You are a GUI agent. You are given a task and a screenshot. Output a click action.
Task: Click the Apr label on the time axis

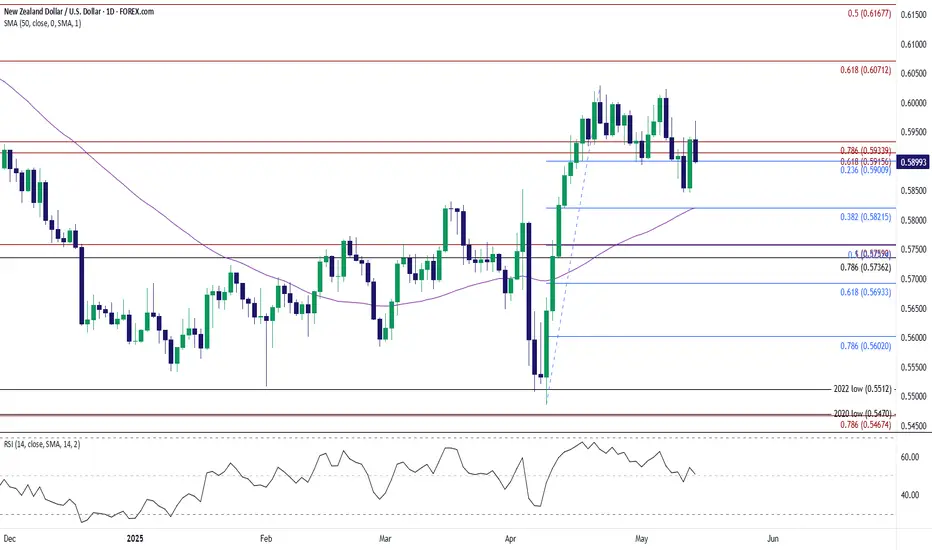click(510, 539)
